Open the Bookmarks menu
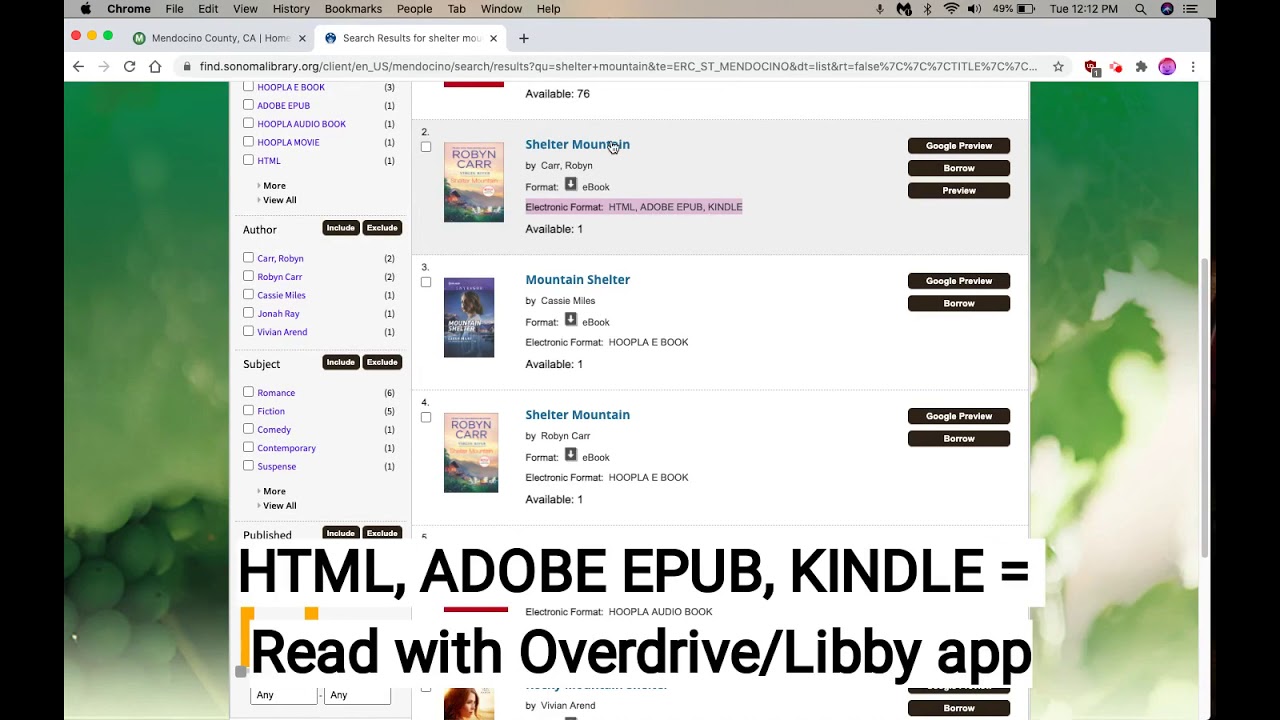 point(353,9)
